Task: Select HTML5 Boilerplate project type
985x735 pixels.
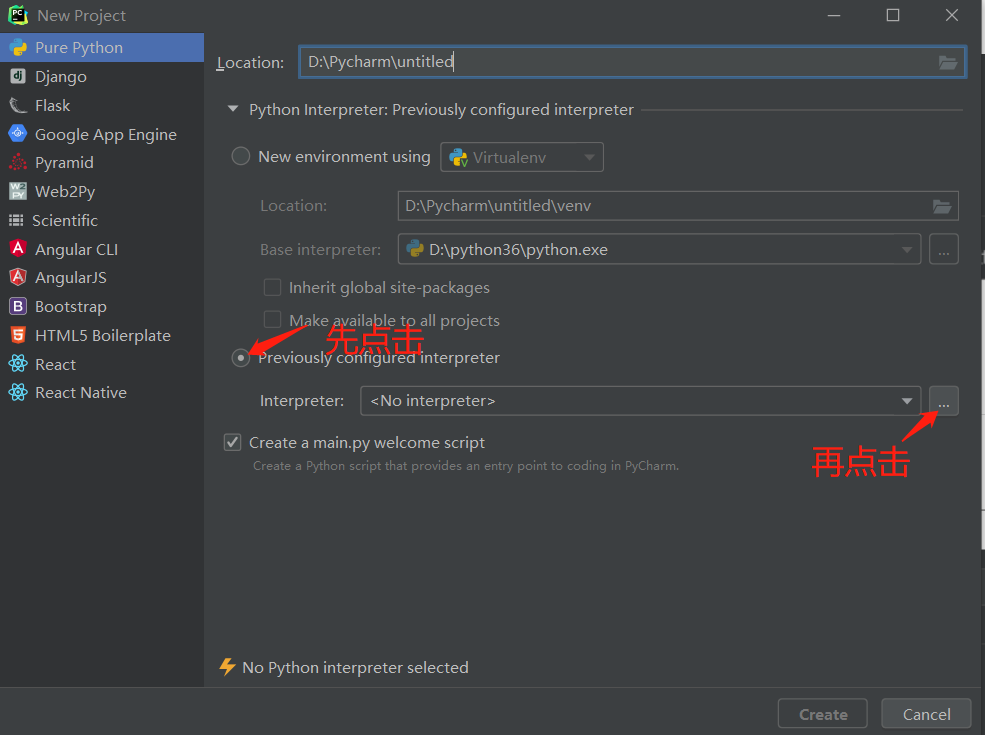Action: tap(102, 335)
